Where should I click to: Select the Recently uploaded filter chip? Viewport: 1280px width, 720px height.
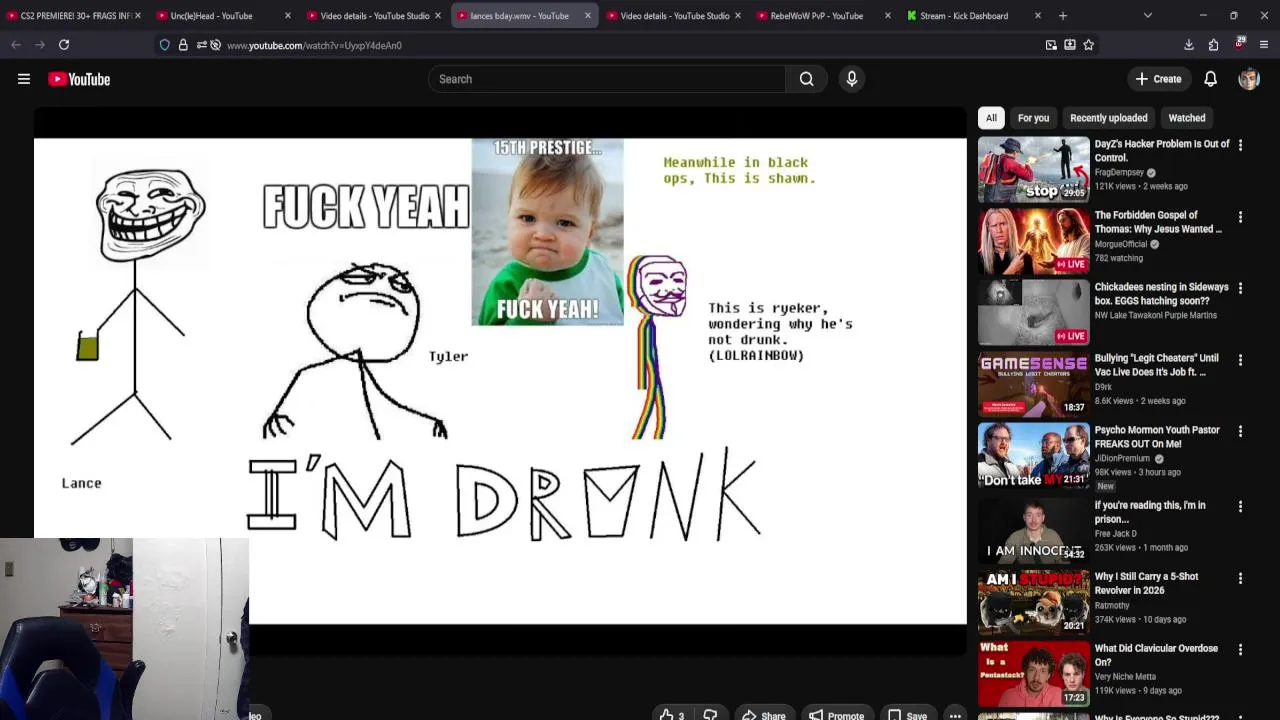point(1108,118)
